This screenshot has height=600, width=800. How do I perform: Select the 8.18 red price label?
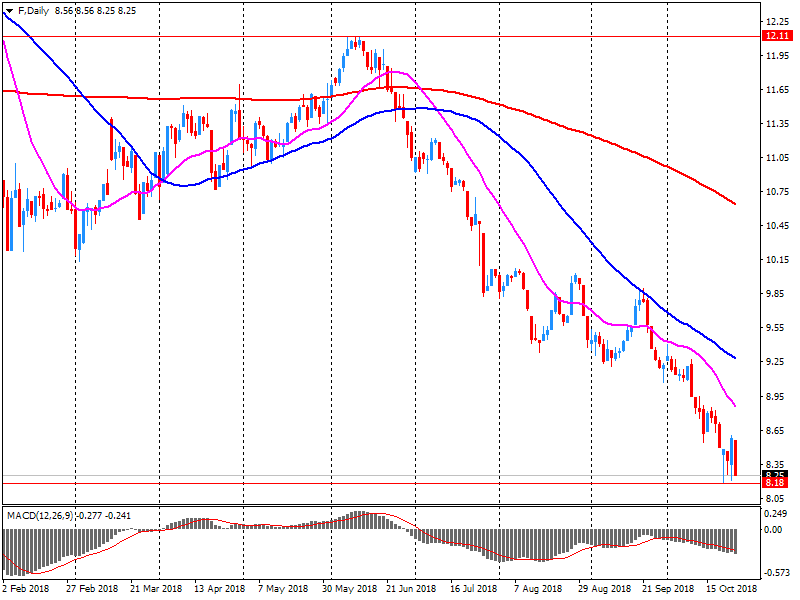tap(775, 483)
